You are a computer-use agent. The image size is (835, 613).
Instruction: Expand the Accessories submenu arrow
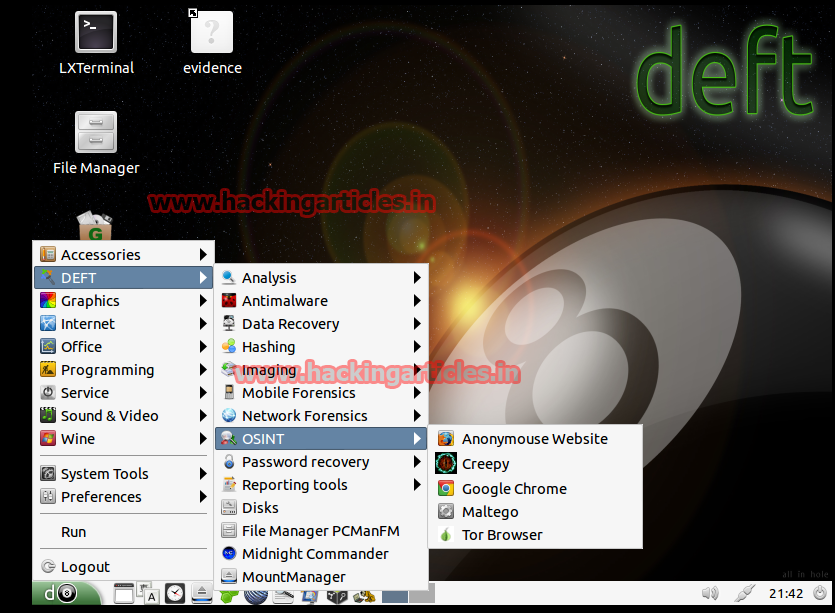pos(203,255)
